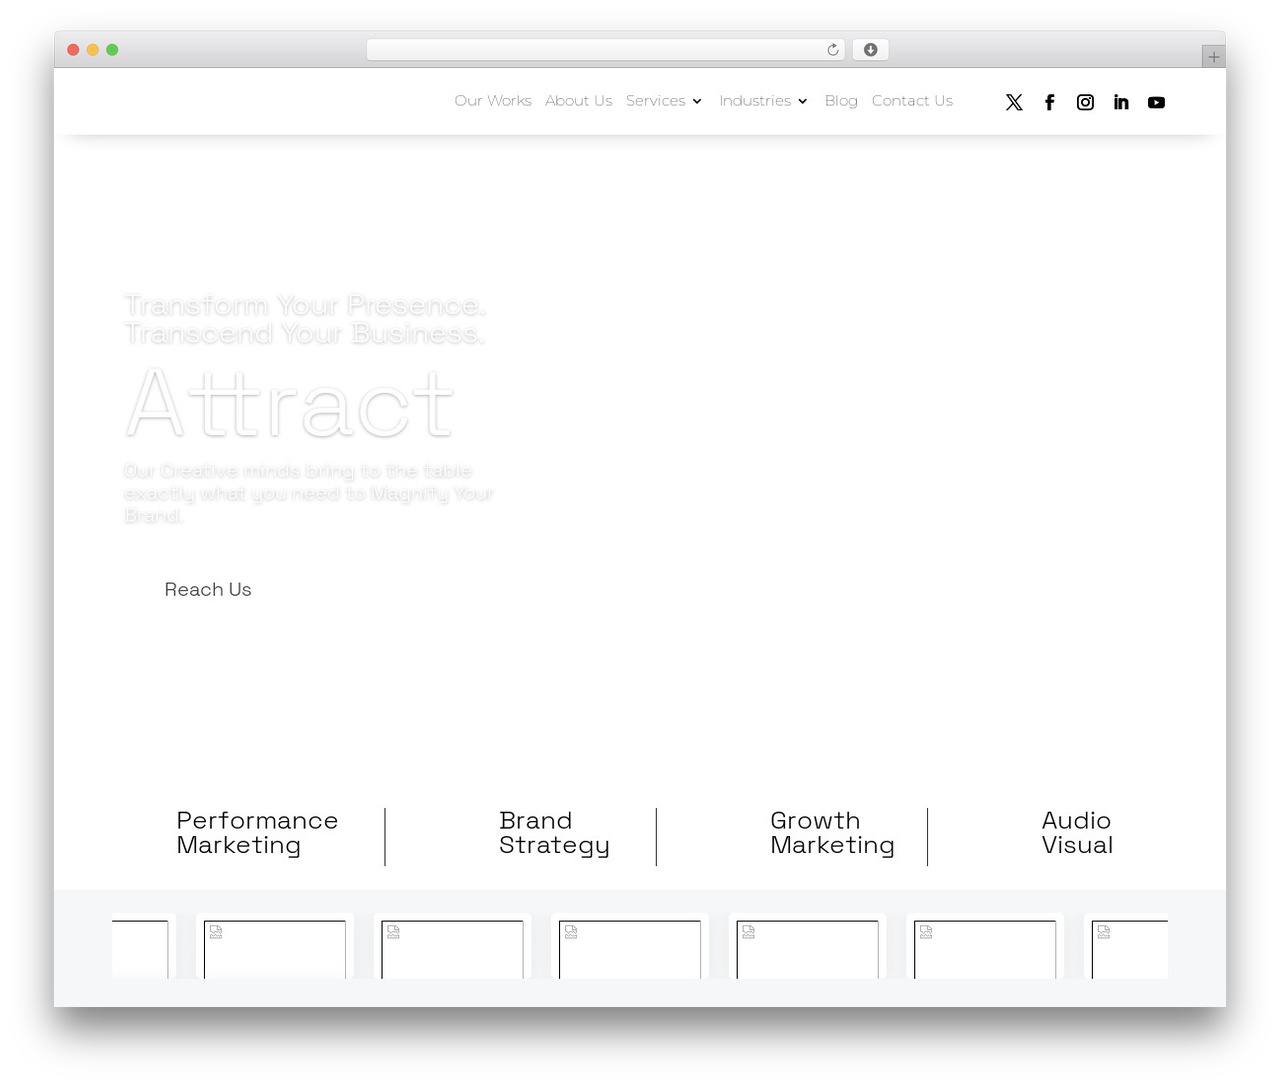This screenshot has height=1084, width=1280.
Task: Select Audio Visual service
Action: pyautogui.click(x=1077, y=833)
